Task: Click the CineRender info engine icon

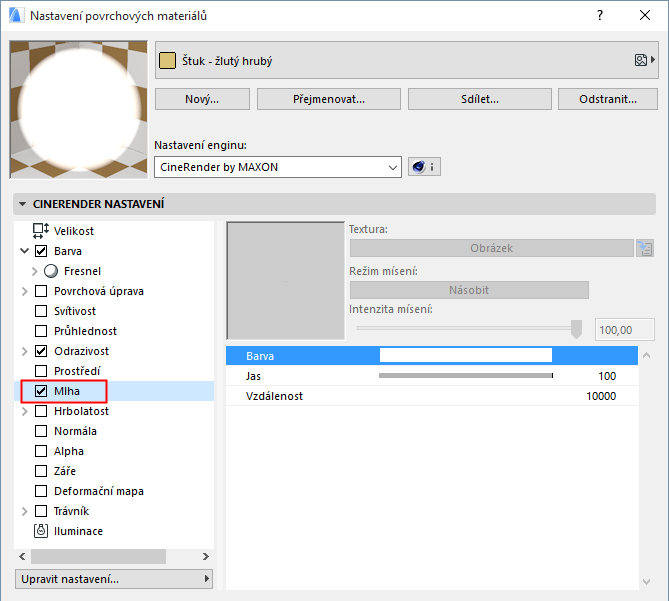Action: click(x=424, y=167)
